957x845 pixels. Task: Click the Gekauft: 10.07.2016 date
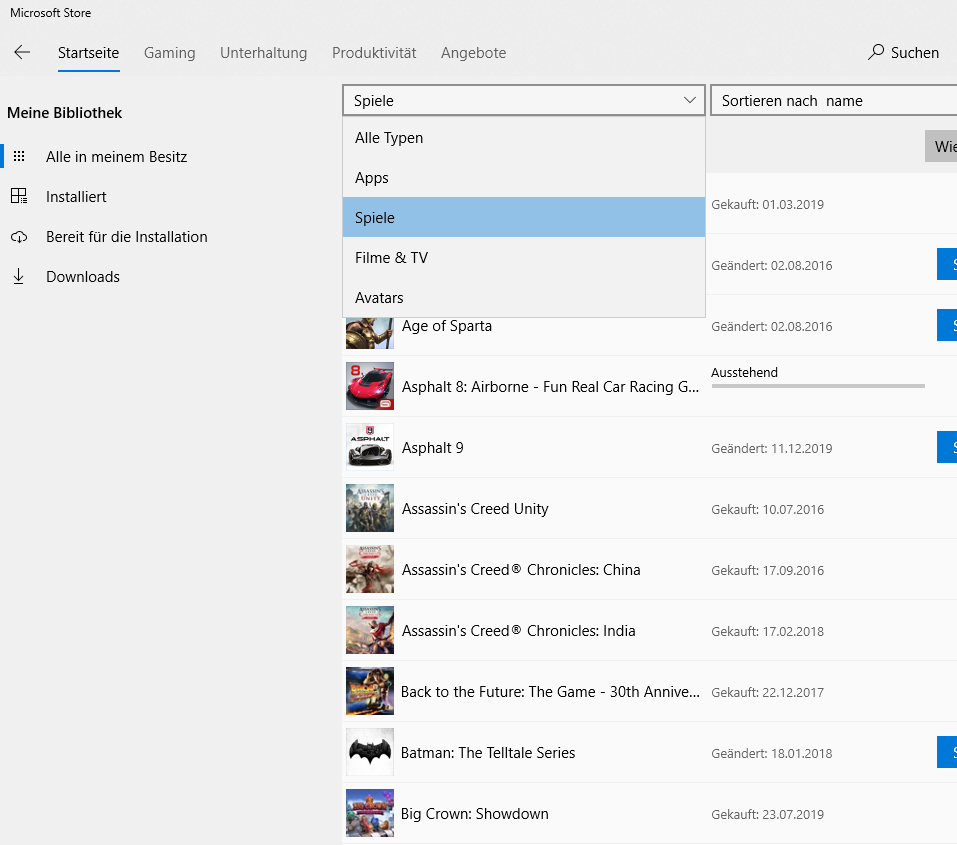[x=767, y=510]
